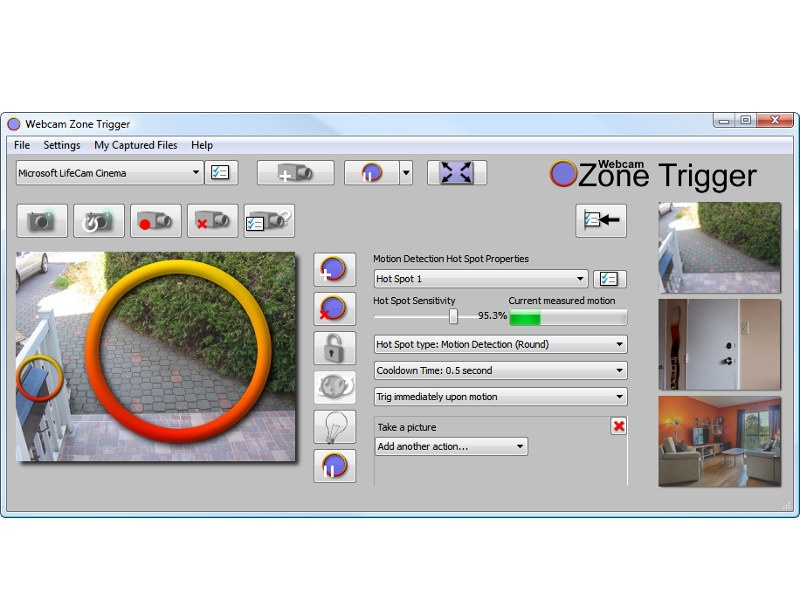Click the add camera button
The width and height of the screenshot is (800, 600).
[x=295, y=173]
